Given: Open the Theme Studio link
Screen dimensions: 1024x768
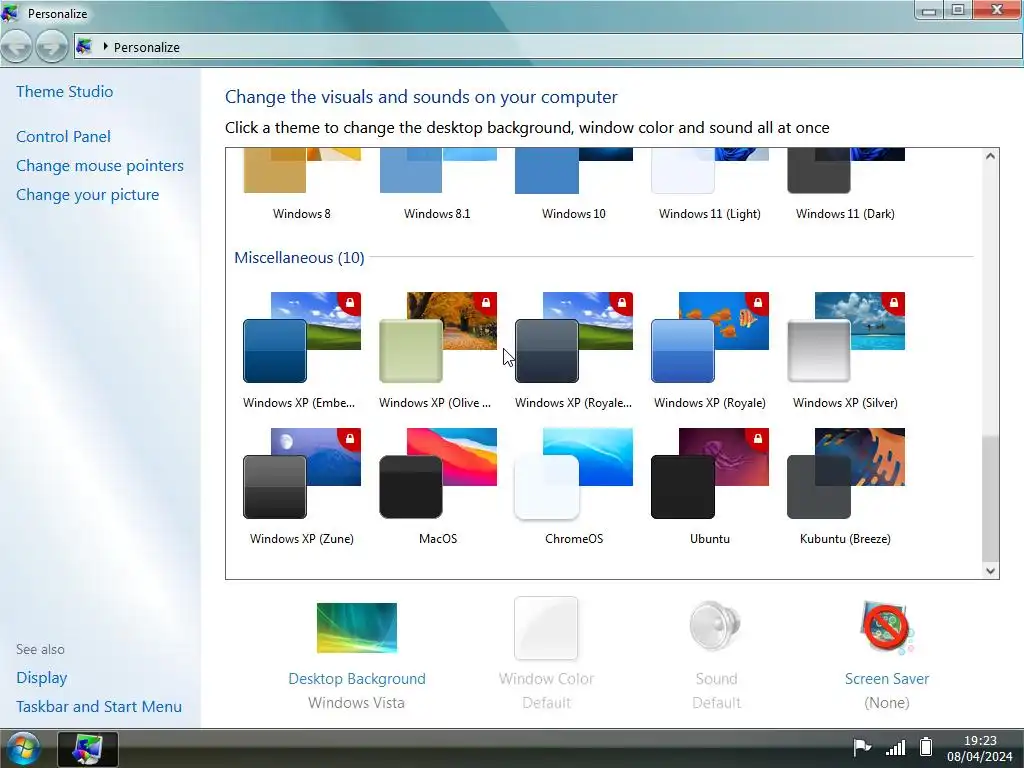Looking at the screenshot, I should pos(65,91).
